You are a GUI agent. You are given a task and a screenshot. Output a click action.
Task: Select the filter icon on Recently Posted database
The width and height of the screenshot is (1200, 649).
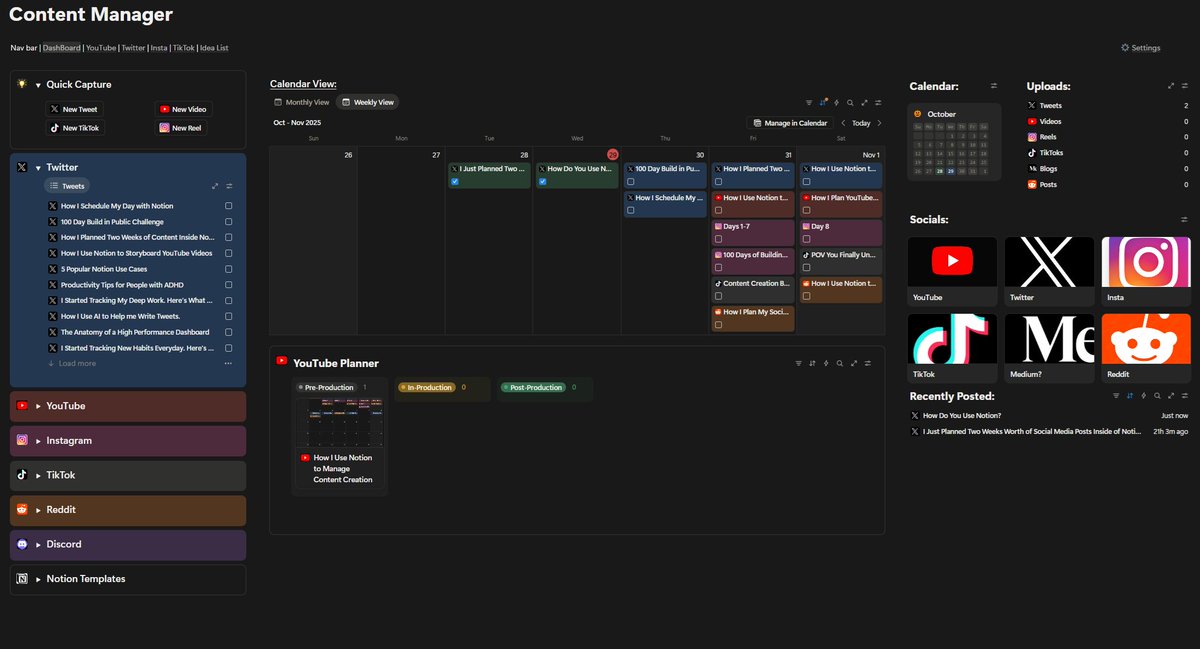1117,396
